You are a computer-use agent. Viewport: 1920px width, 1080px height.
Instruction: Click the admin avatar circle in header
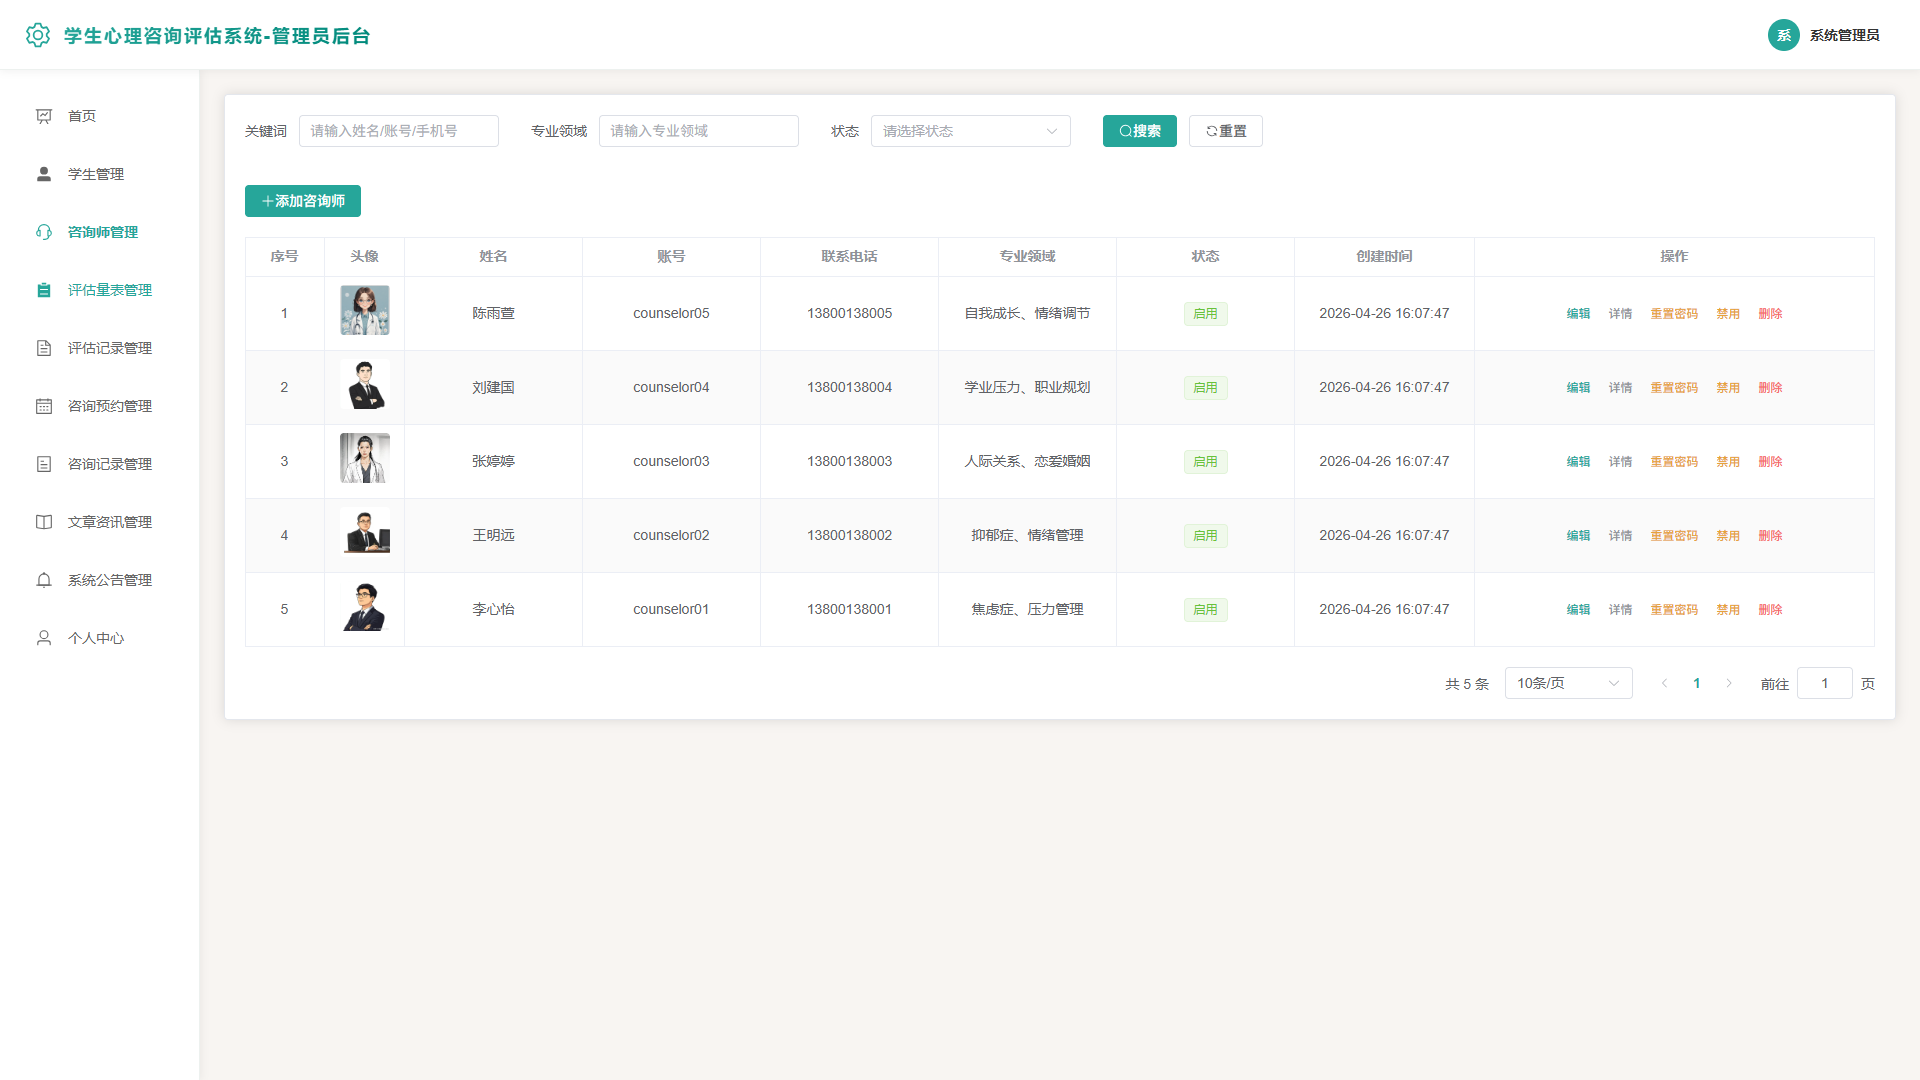click(1784, 35)
